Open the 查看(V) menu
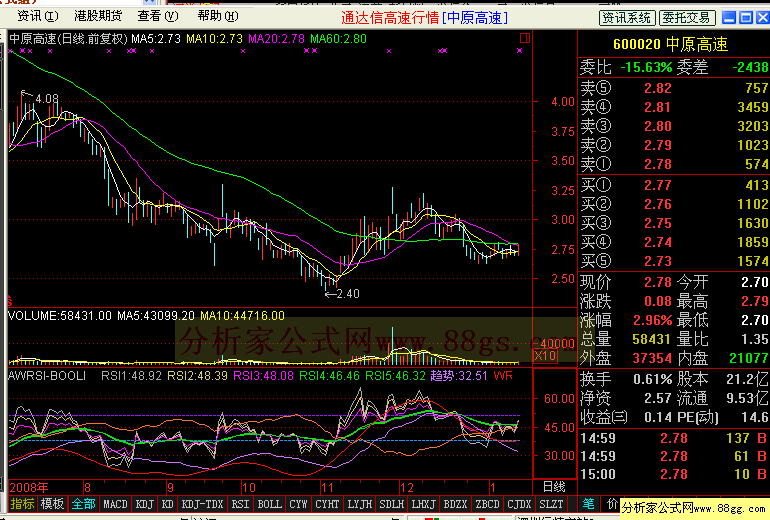770x520 pixels. 158,16
